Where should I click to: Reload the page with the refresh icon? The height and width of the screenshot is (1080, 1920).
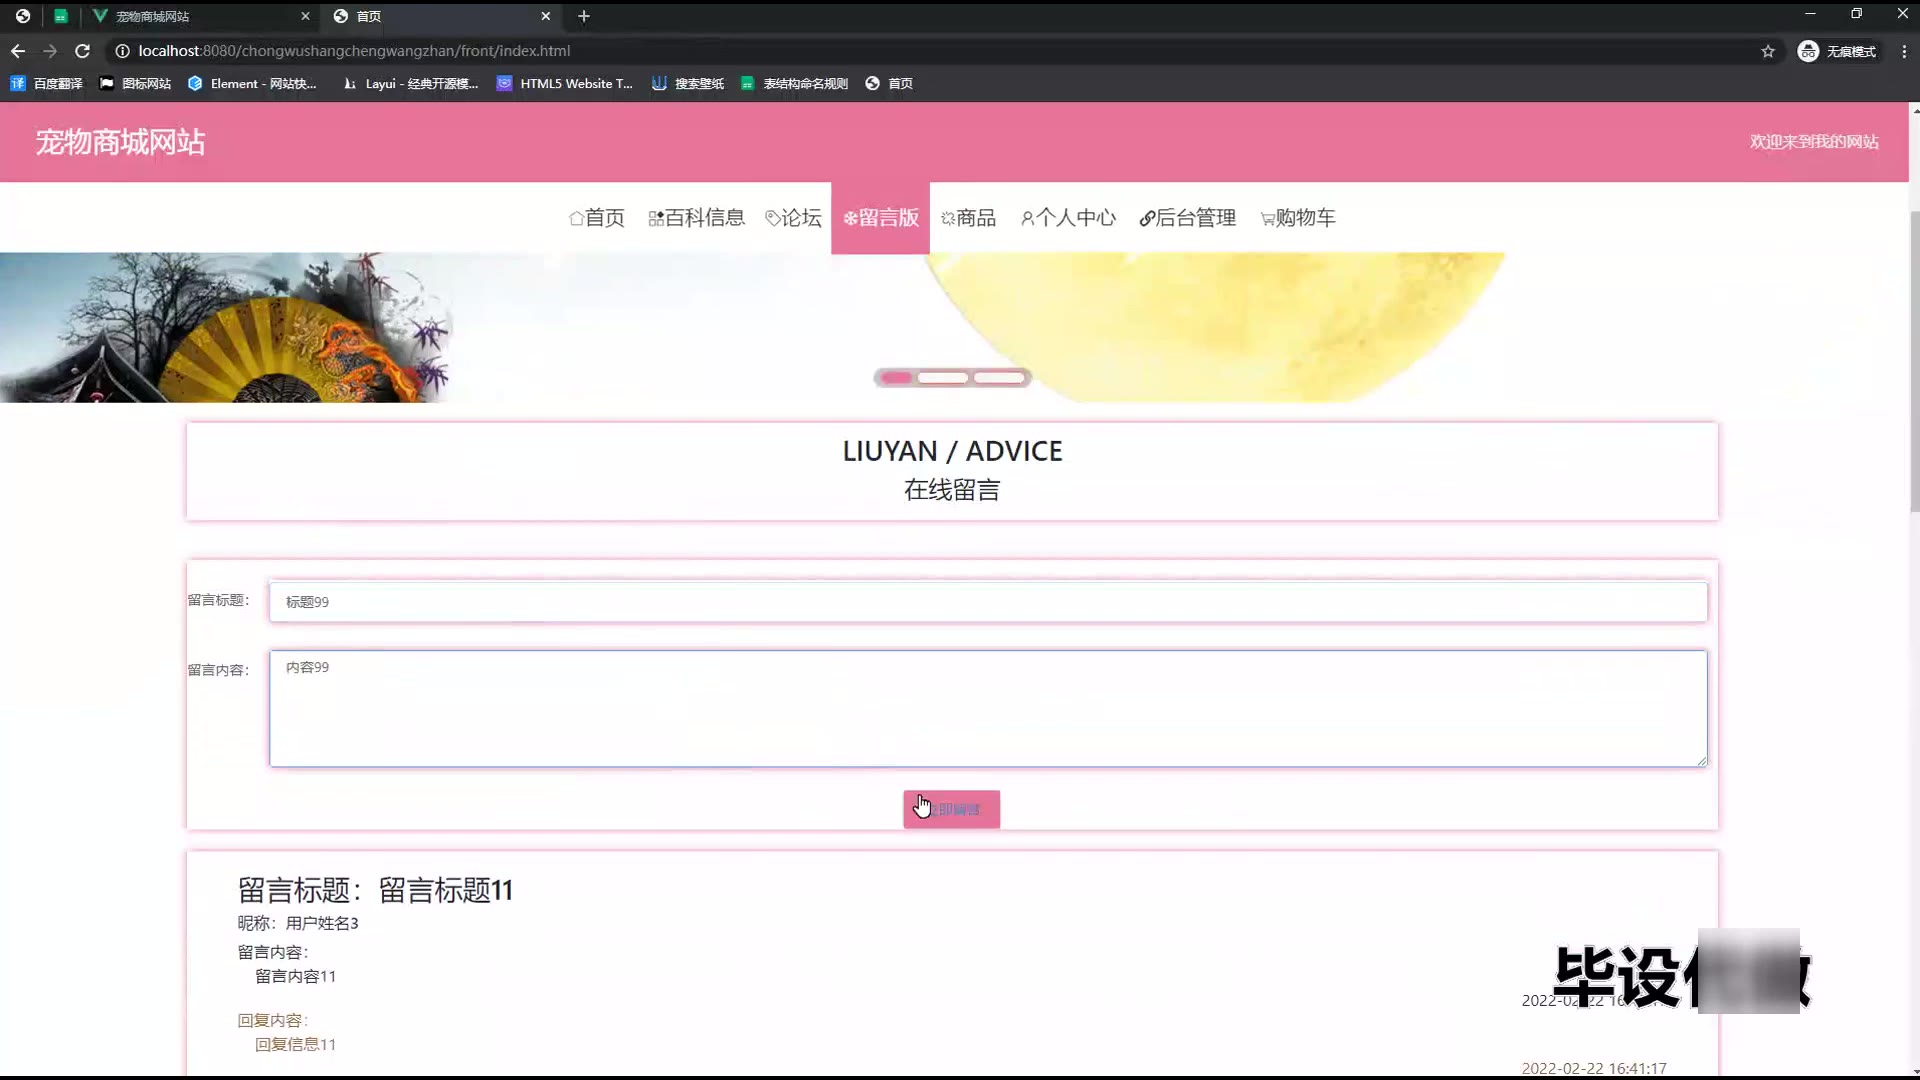point(83,51)
